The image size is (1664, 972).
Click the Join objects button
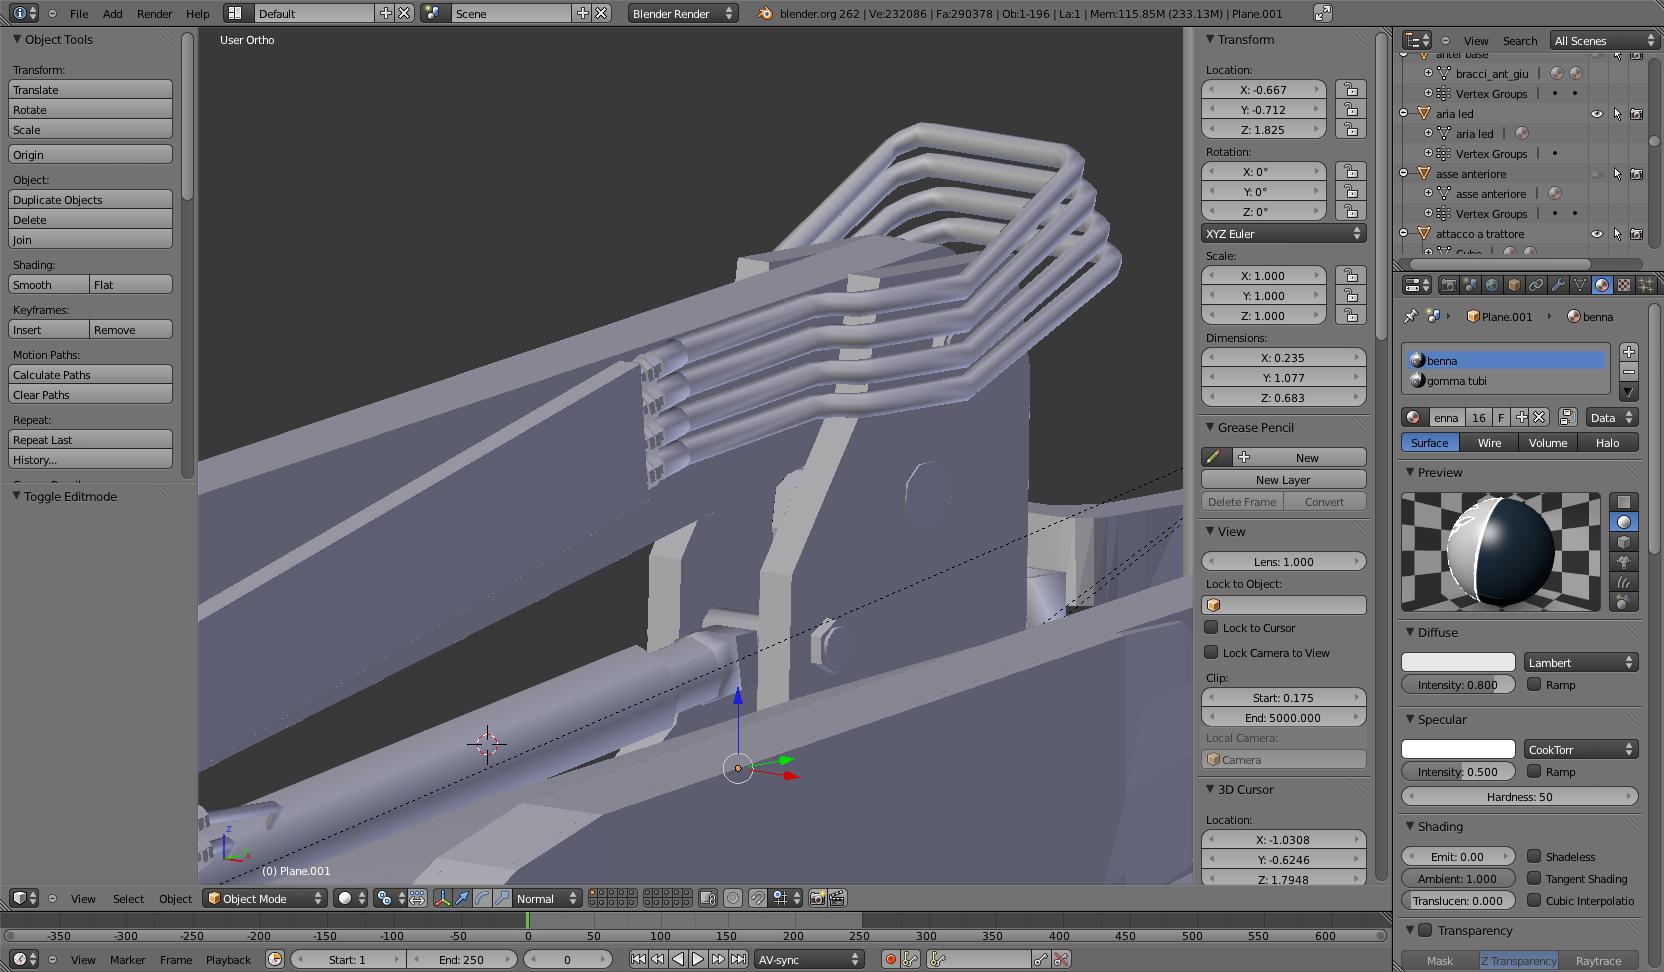click(90, 239)
